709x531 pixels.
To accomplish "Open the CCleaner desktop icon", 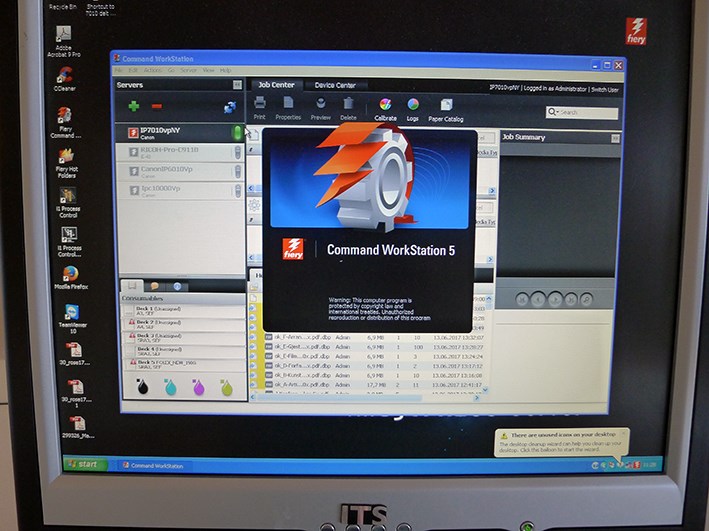I will click(65, 79).
